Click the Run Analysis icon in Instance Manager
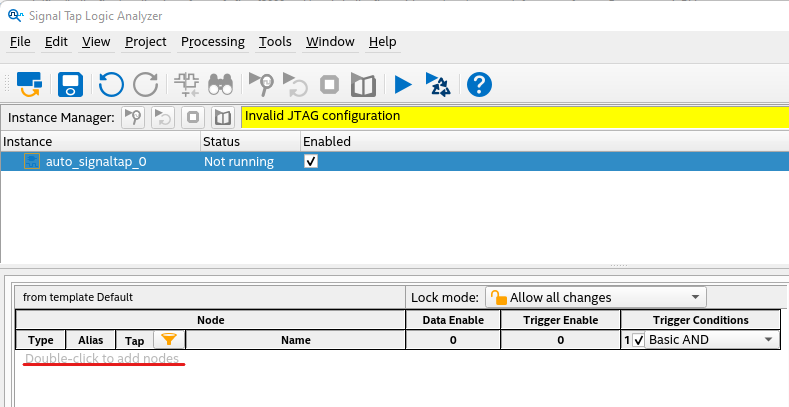This screenshot has width=789, height=407. pyautogui.click(x=134, y=117)
